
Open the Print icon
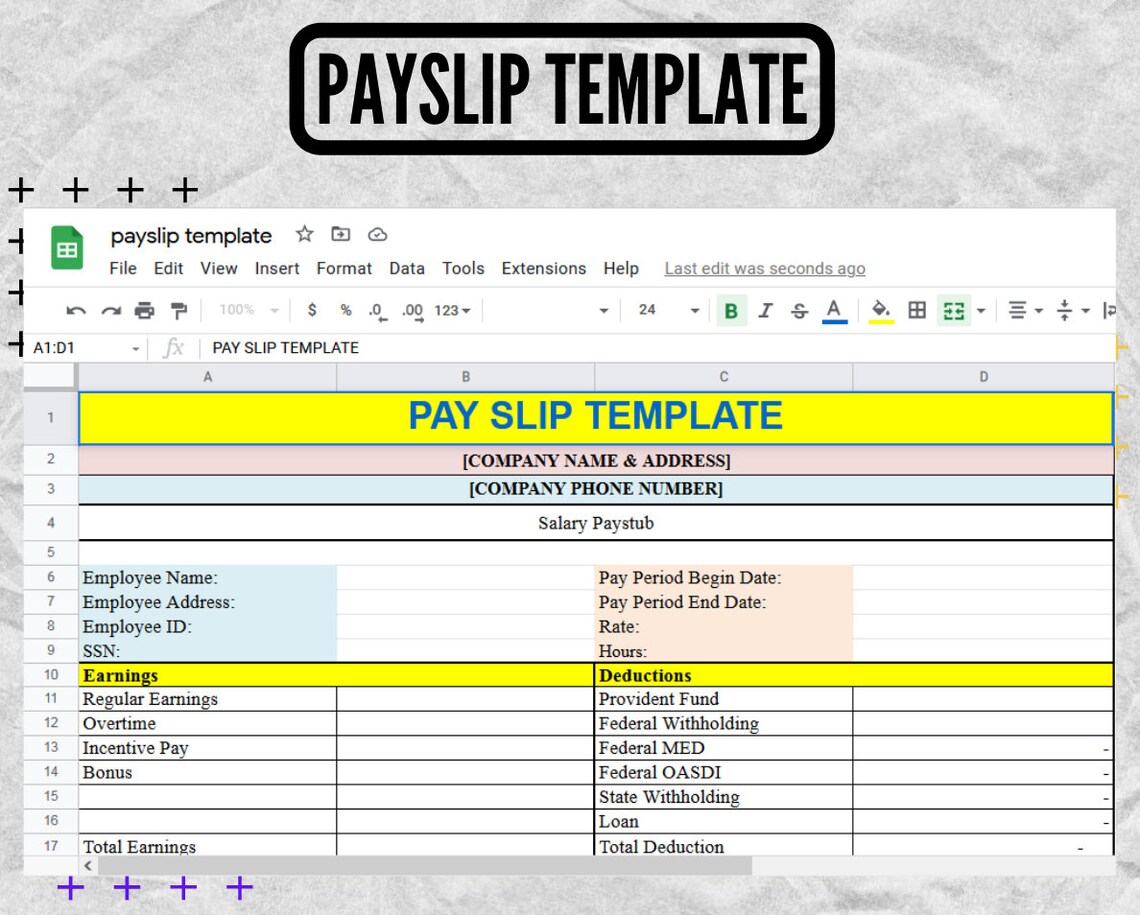pyautogui.click(x=145, y=310)
